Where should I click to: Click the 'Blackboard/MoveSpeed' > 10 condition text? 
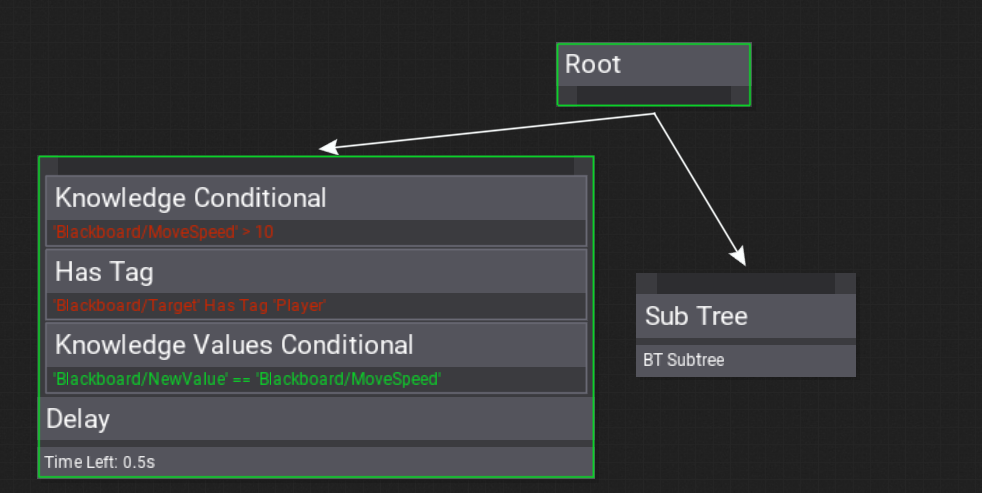163,232
